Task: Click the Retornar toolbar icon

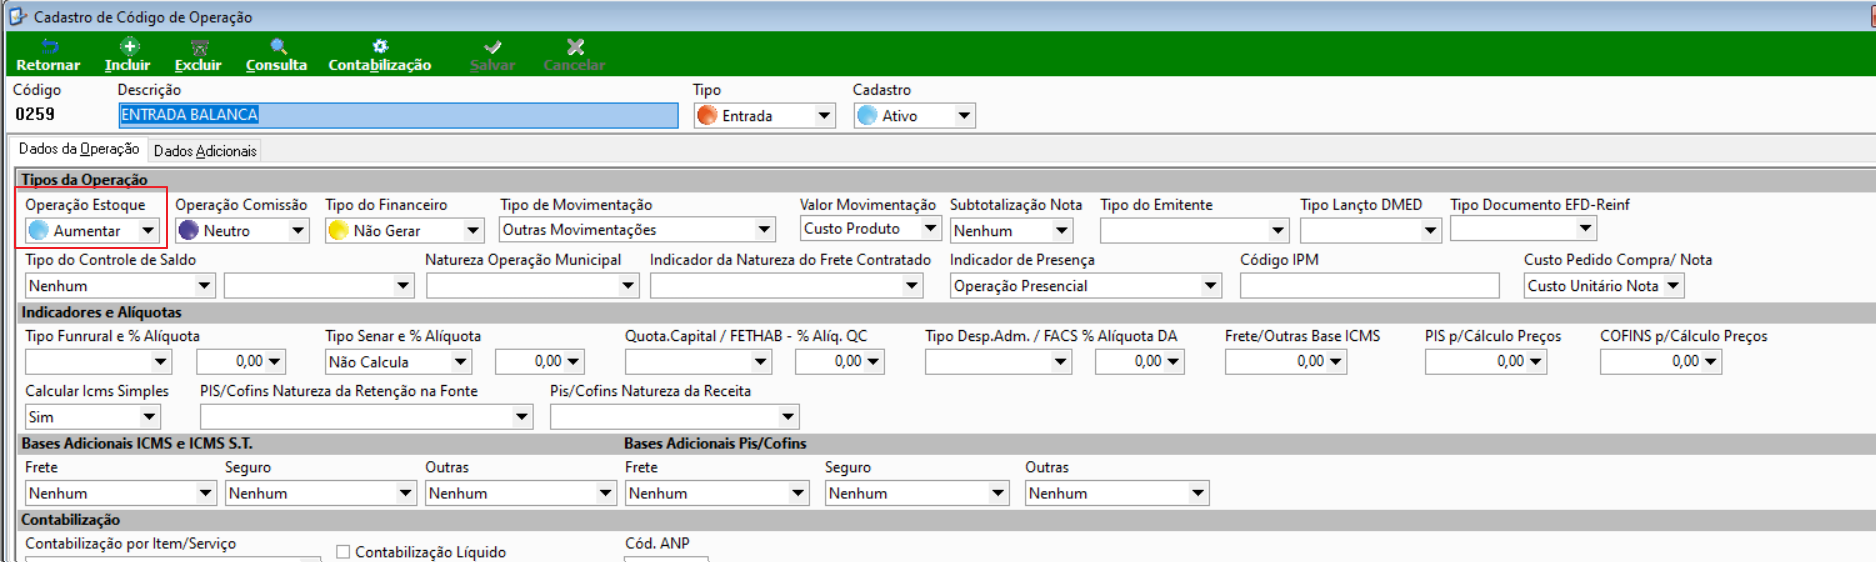Action: click(50, 47)
